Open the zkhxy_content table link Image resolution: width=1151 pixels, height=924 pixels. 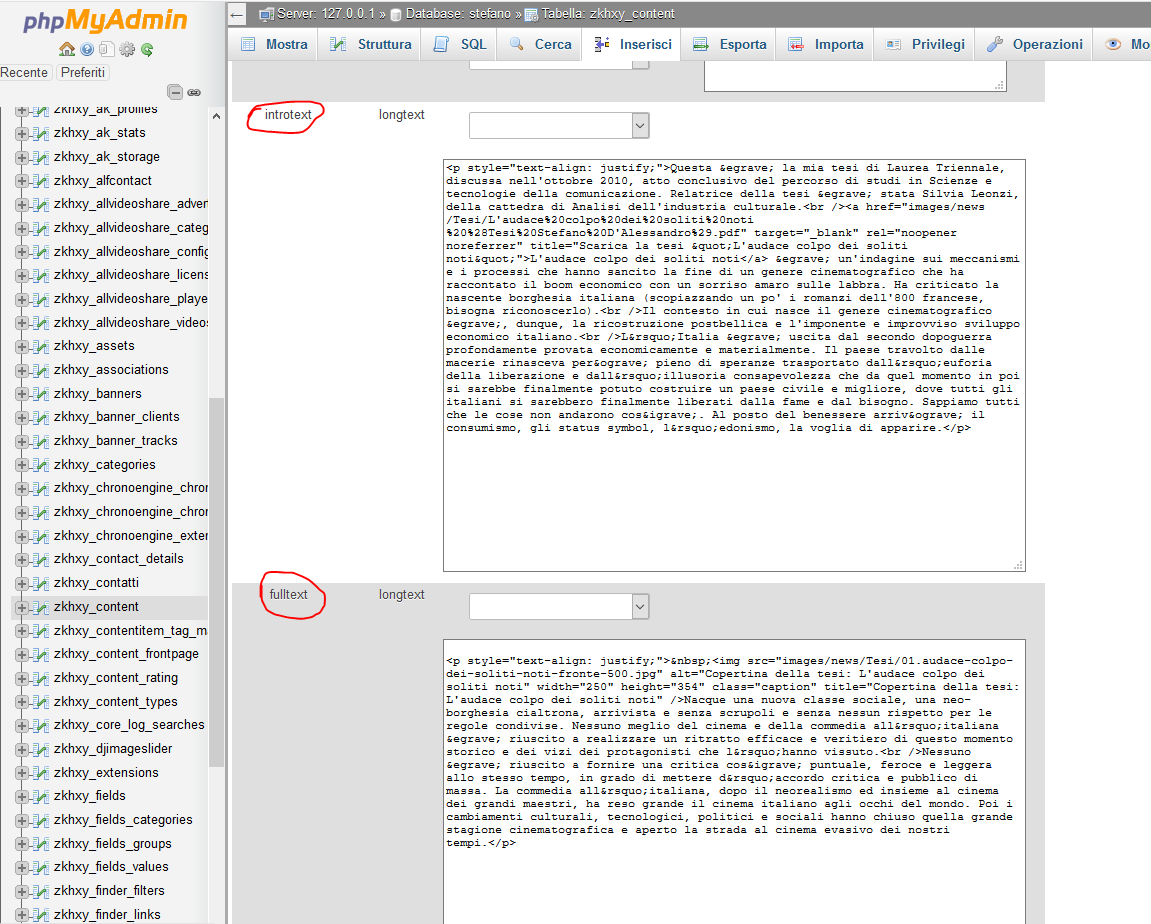click(x=96, y=607)
